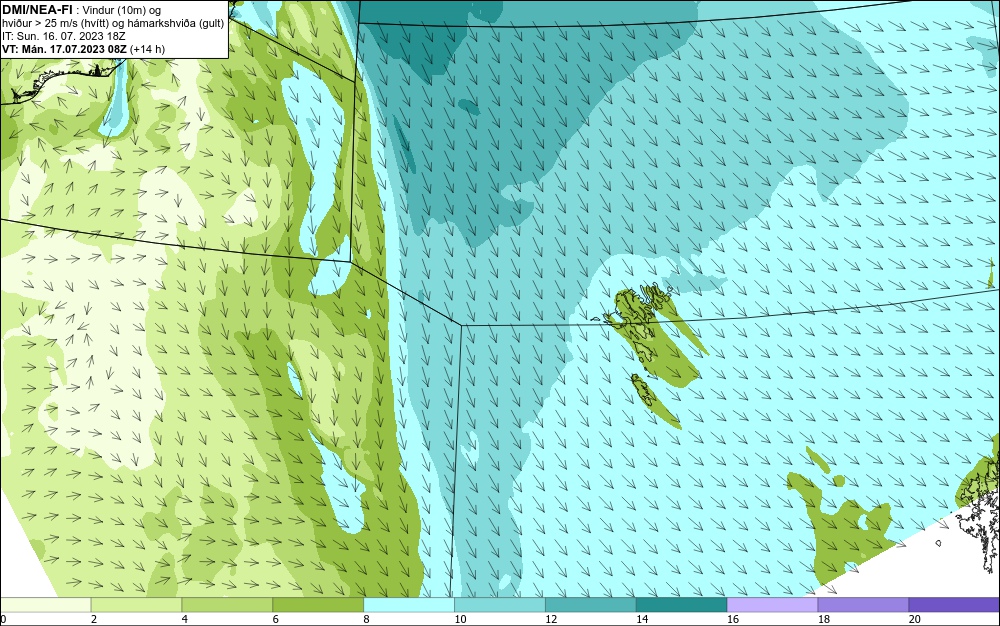Click the 12–14 m/s teal legend swatch

click(x=591, y=604)
